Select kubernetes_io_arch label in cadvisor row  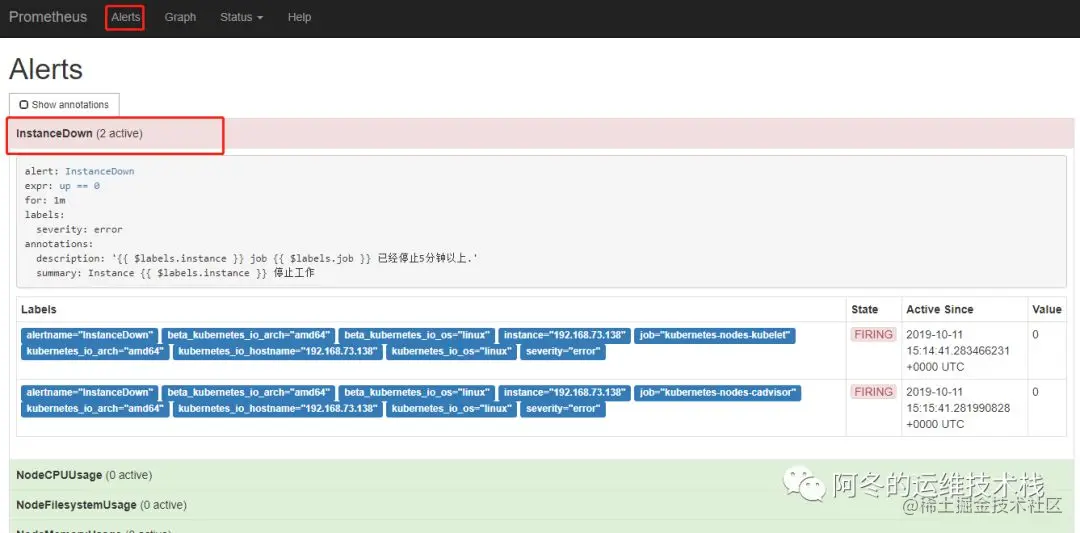tap(95, 409)
